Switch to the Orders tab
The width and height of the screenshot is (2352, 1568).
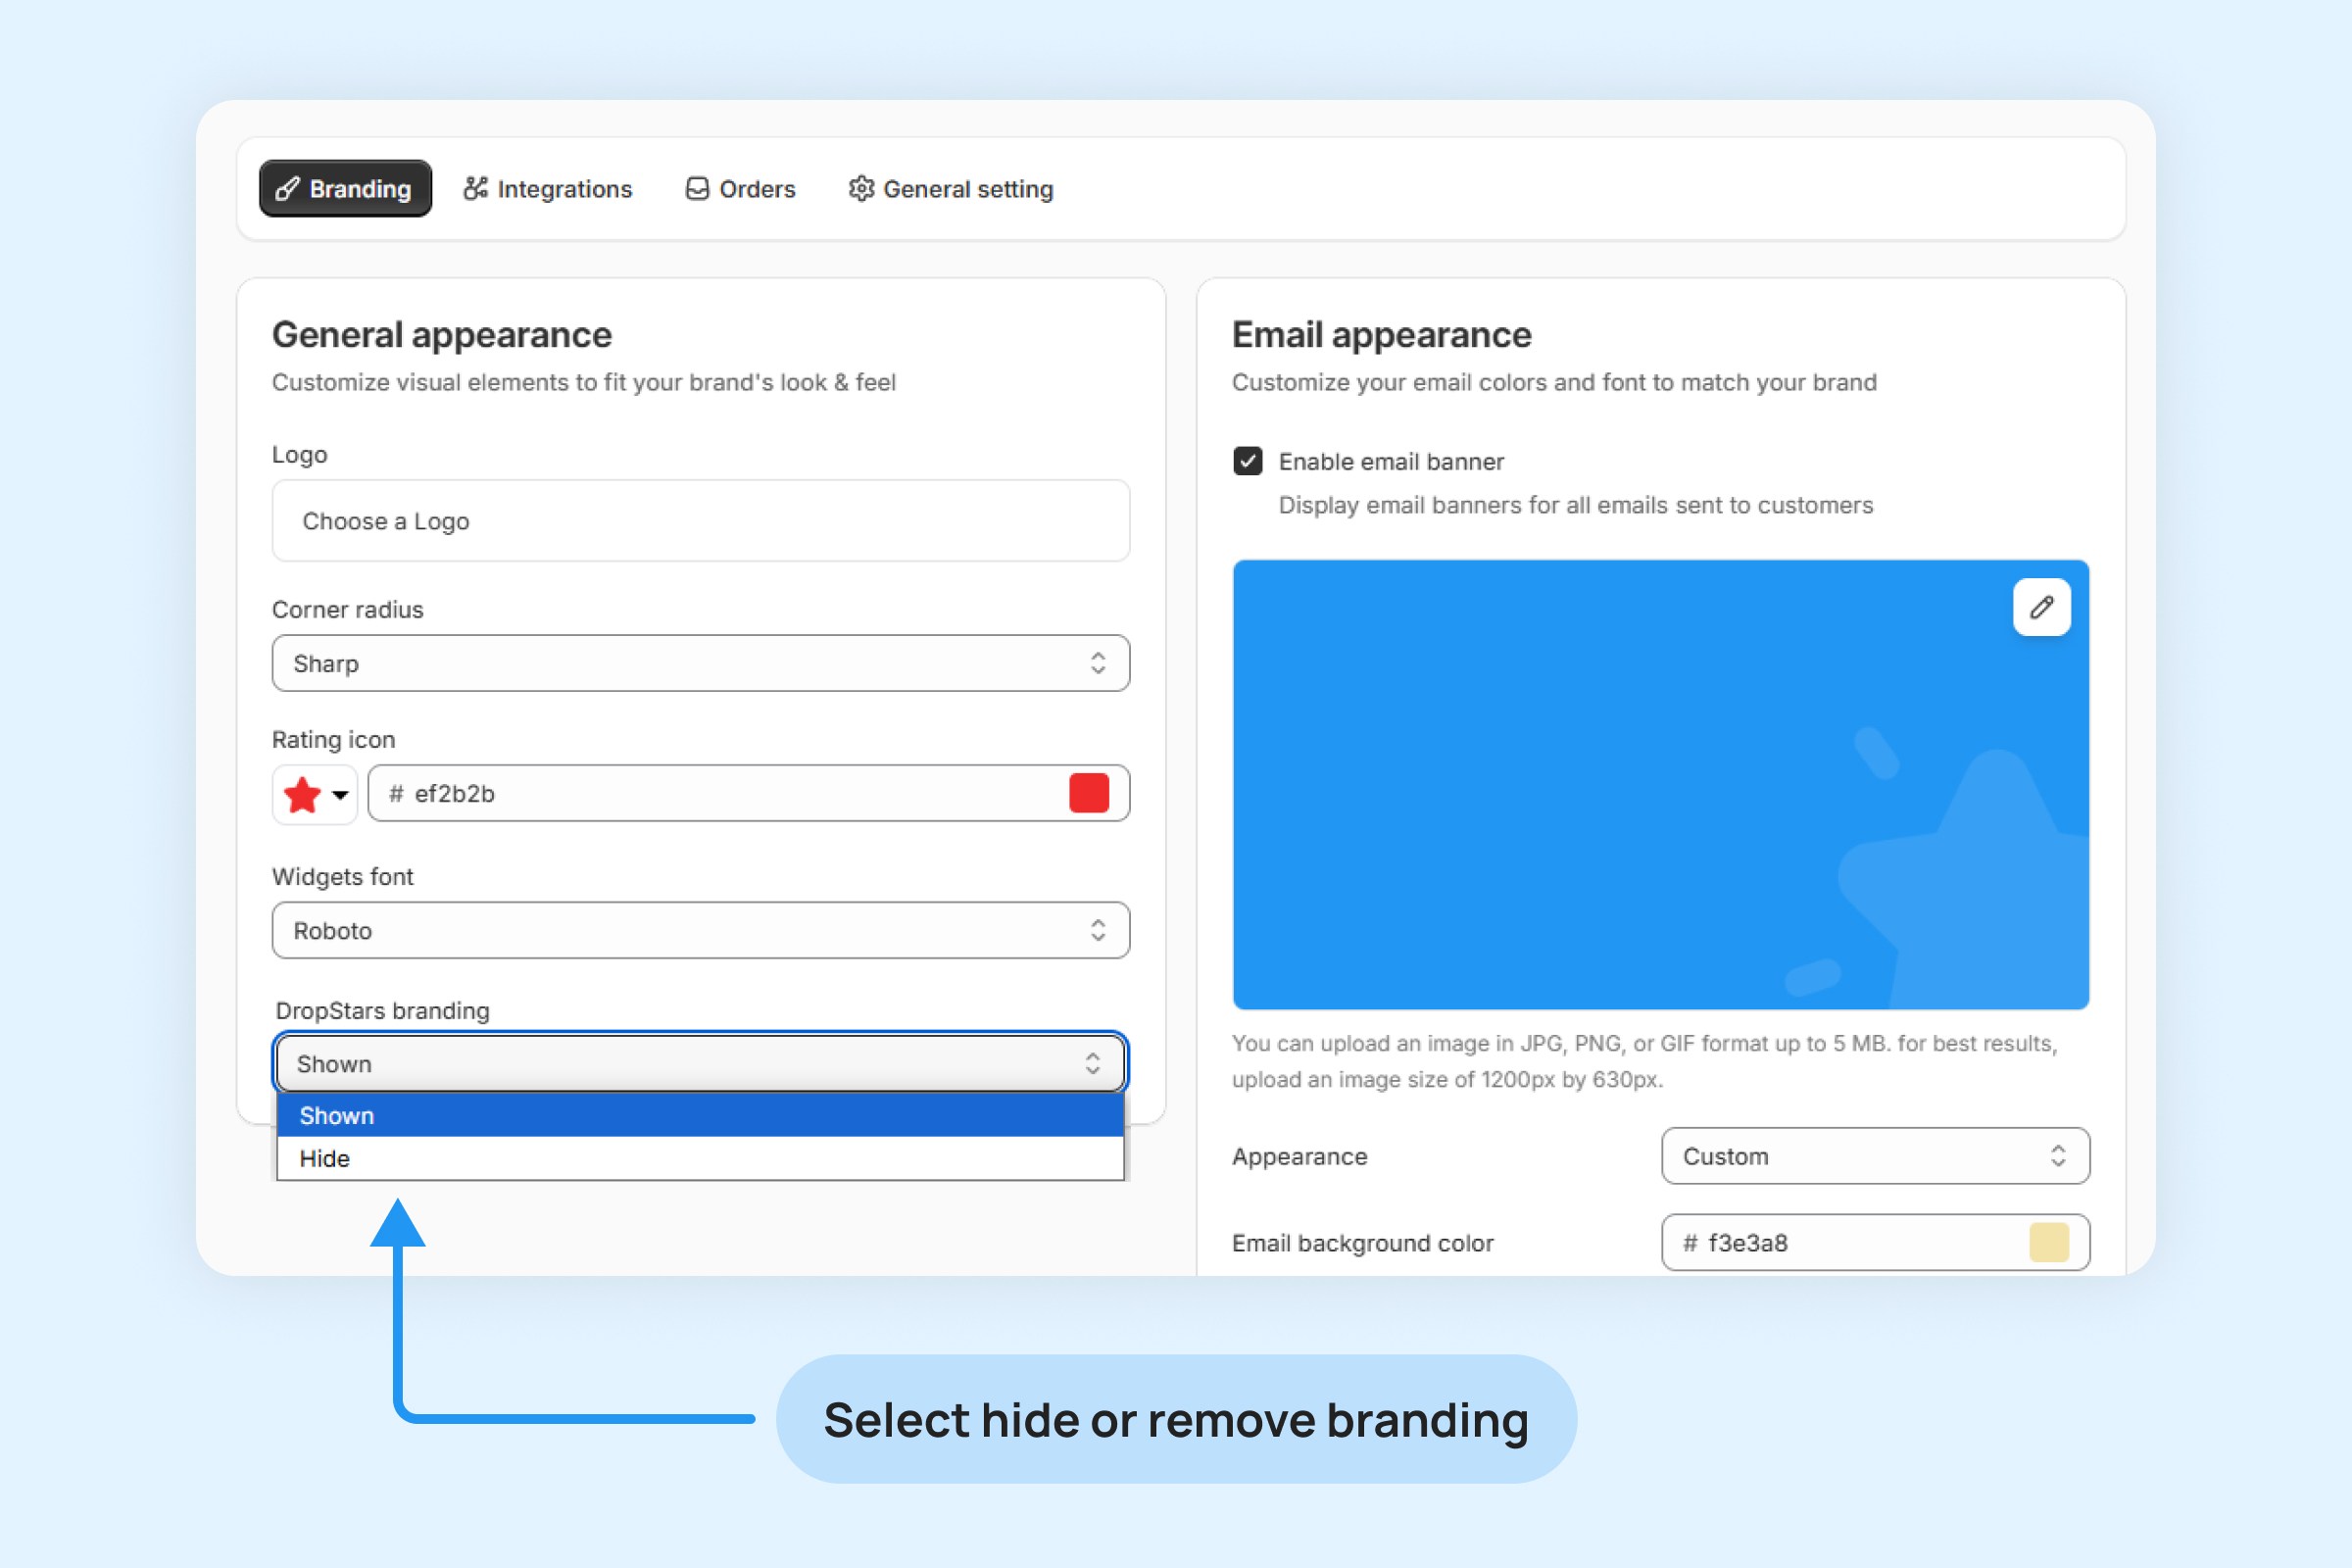pos(740,189)
